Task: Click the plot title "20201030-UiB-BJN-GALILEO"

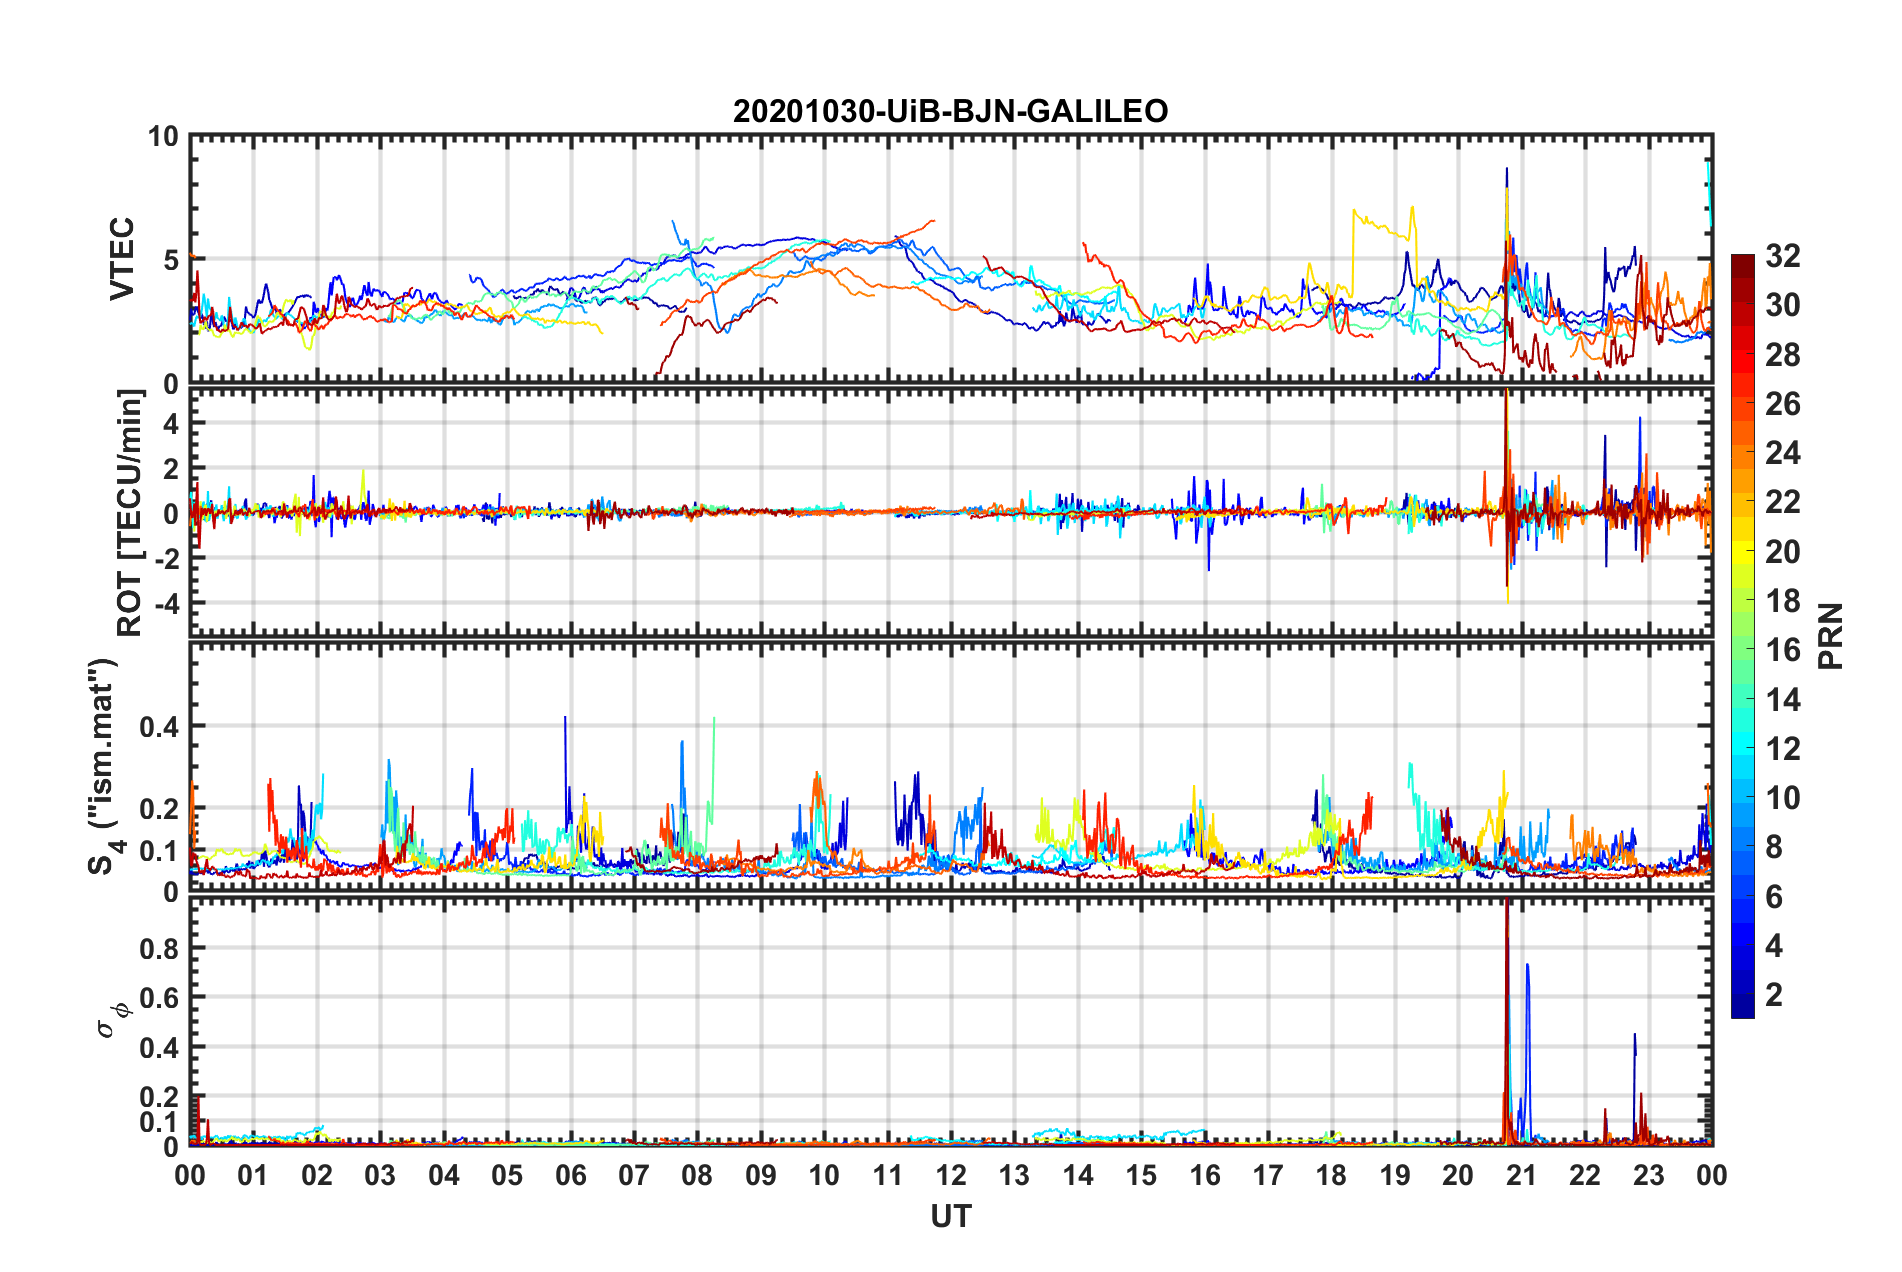Action: point(950,111)
